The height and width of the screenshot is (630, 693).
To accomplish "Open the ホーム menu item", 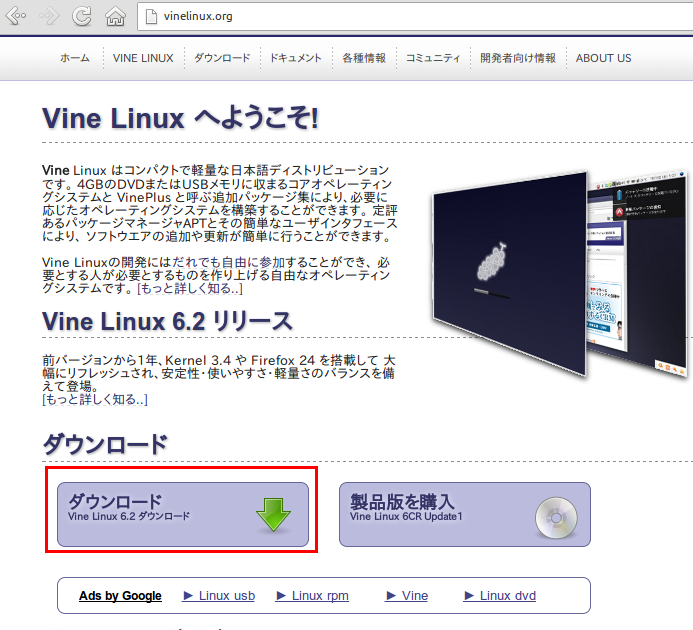I will tap(75, 58).
